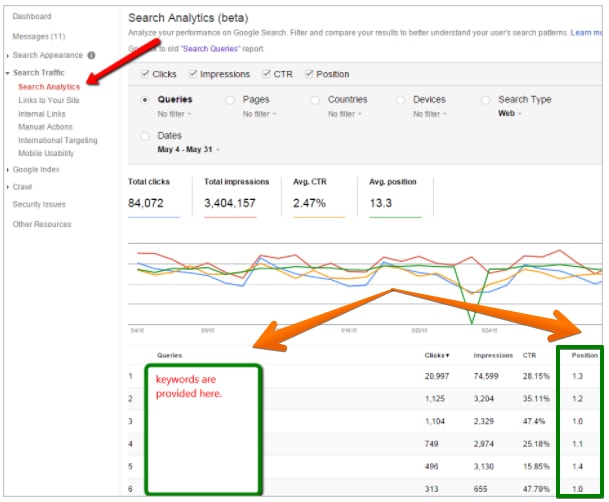Click the info icon beside Search Appearance
This screenshot has height=502, width=609.
click(x=92, y=55)
